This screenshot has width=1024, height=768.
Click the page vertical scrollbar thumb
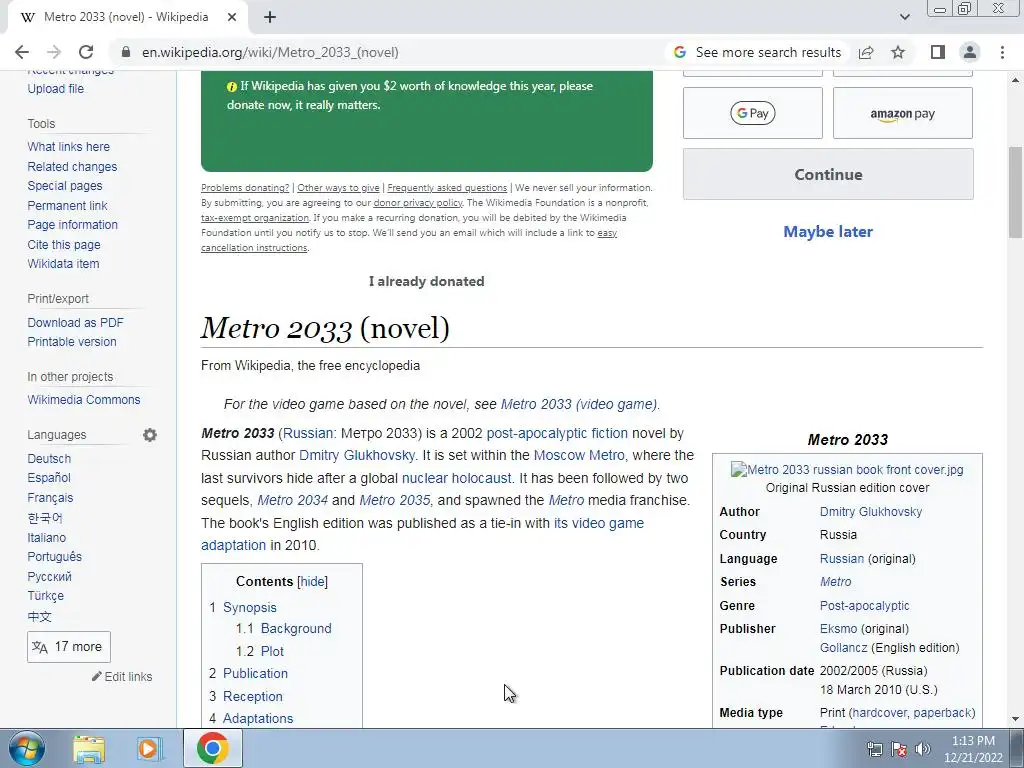click(1015, 193)
